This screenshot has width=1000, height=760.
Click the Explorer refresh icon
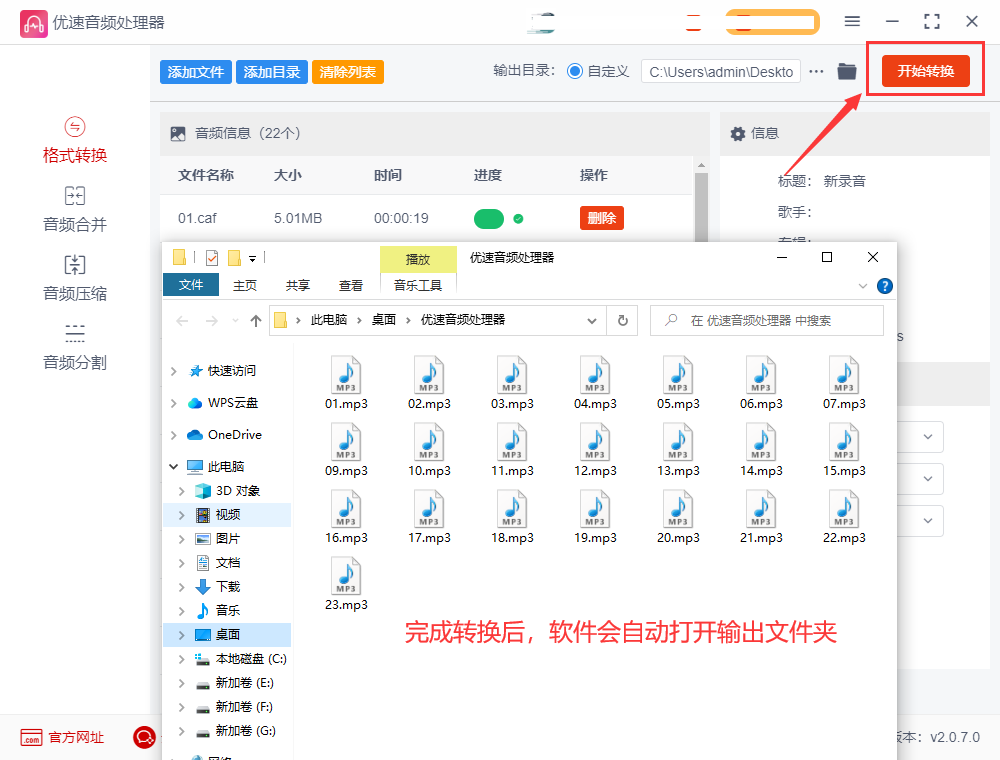(622, 320)
